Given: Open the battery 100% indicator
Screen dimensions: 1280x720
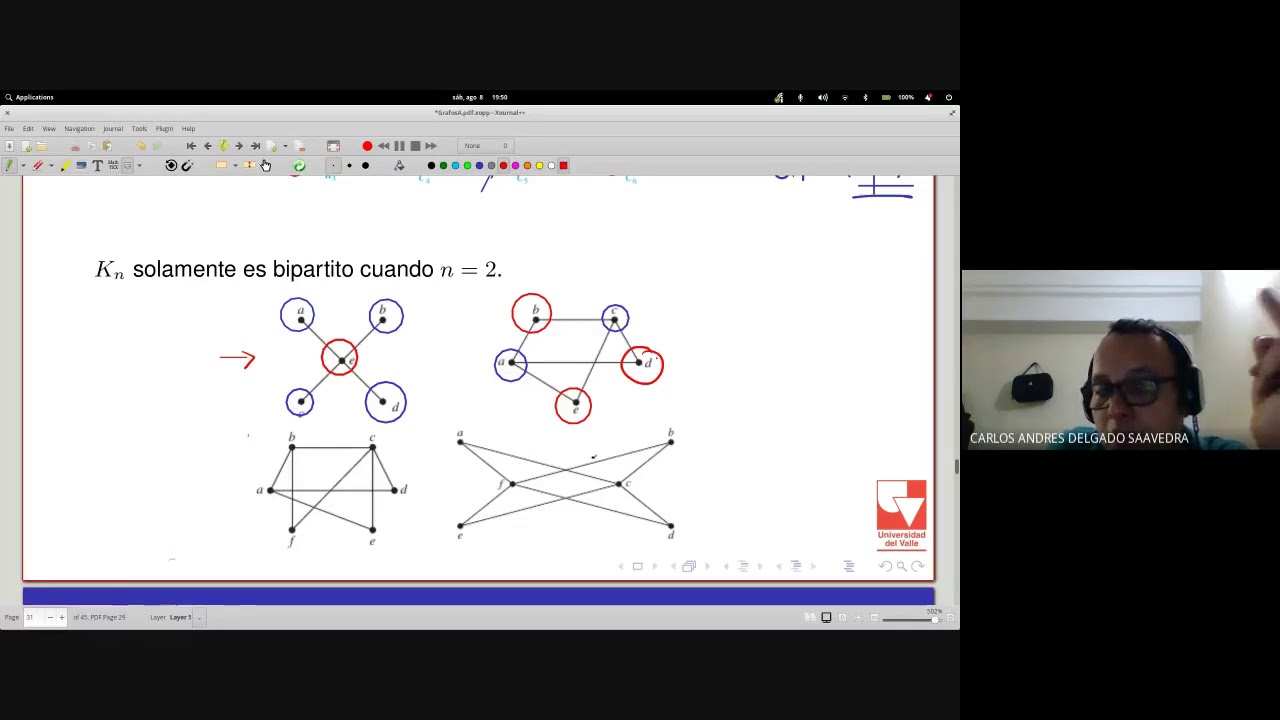Looking at the screenshot, I should pos(898,97).
